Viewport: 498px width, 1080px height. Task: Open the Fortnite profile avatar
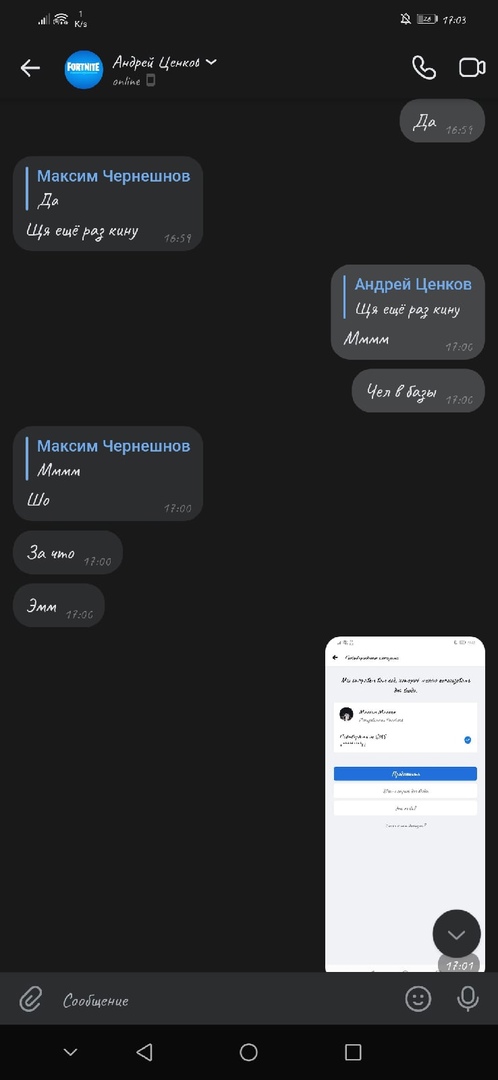pos(83,69)
